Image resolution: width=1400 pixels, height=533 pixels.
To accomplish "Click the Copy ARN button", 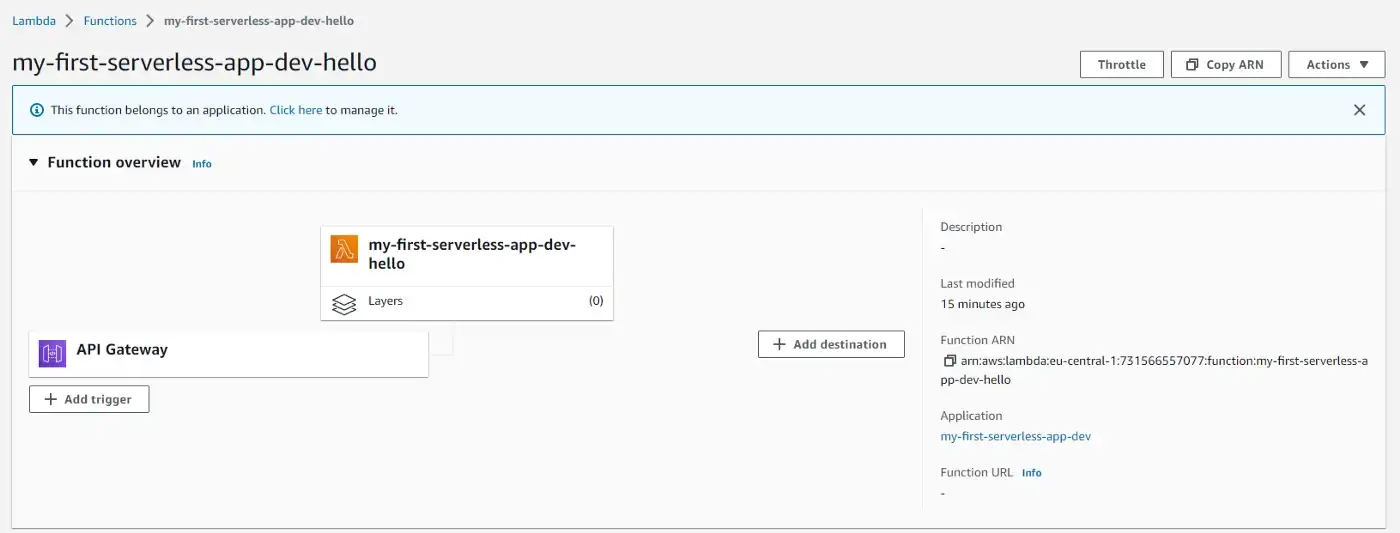I will (x=1224, y=64).
